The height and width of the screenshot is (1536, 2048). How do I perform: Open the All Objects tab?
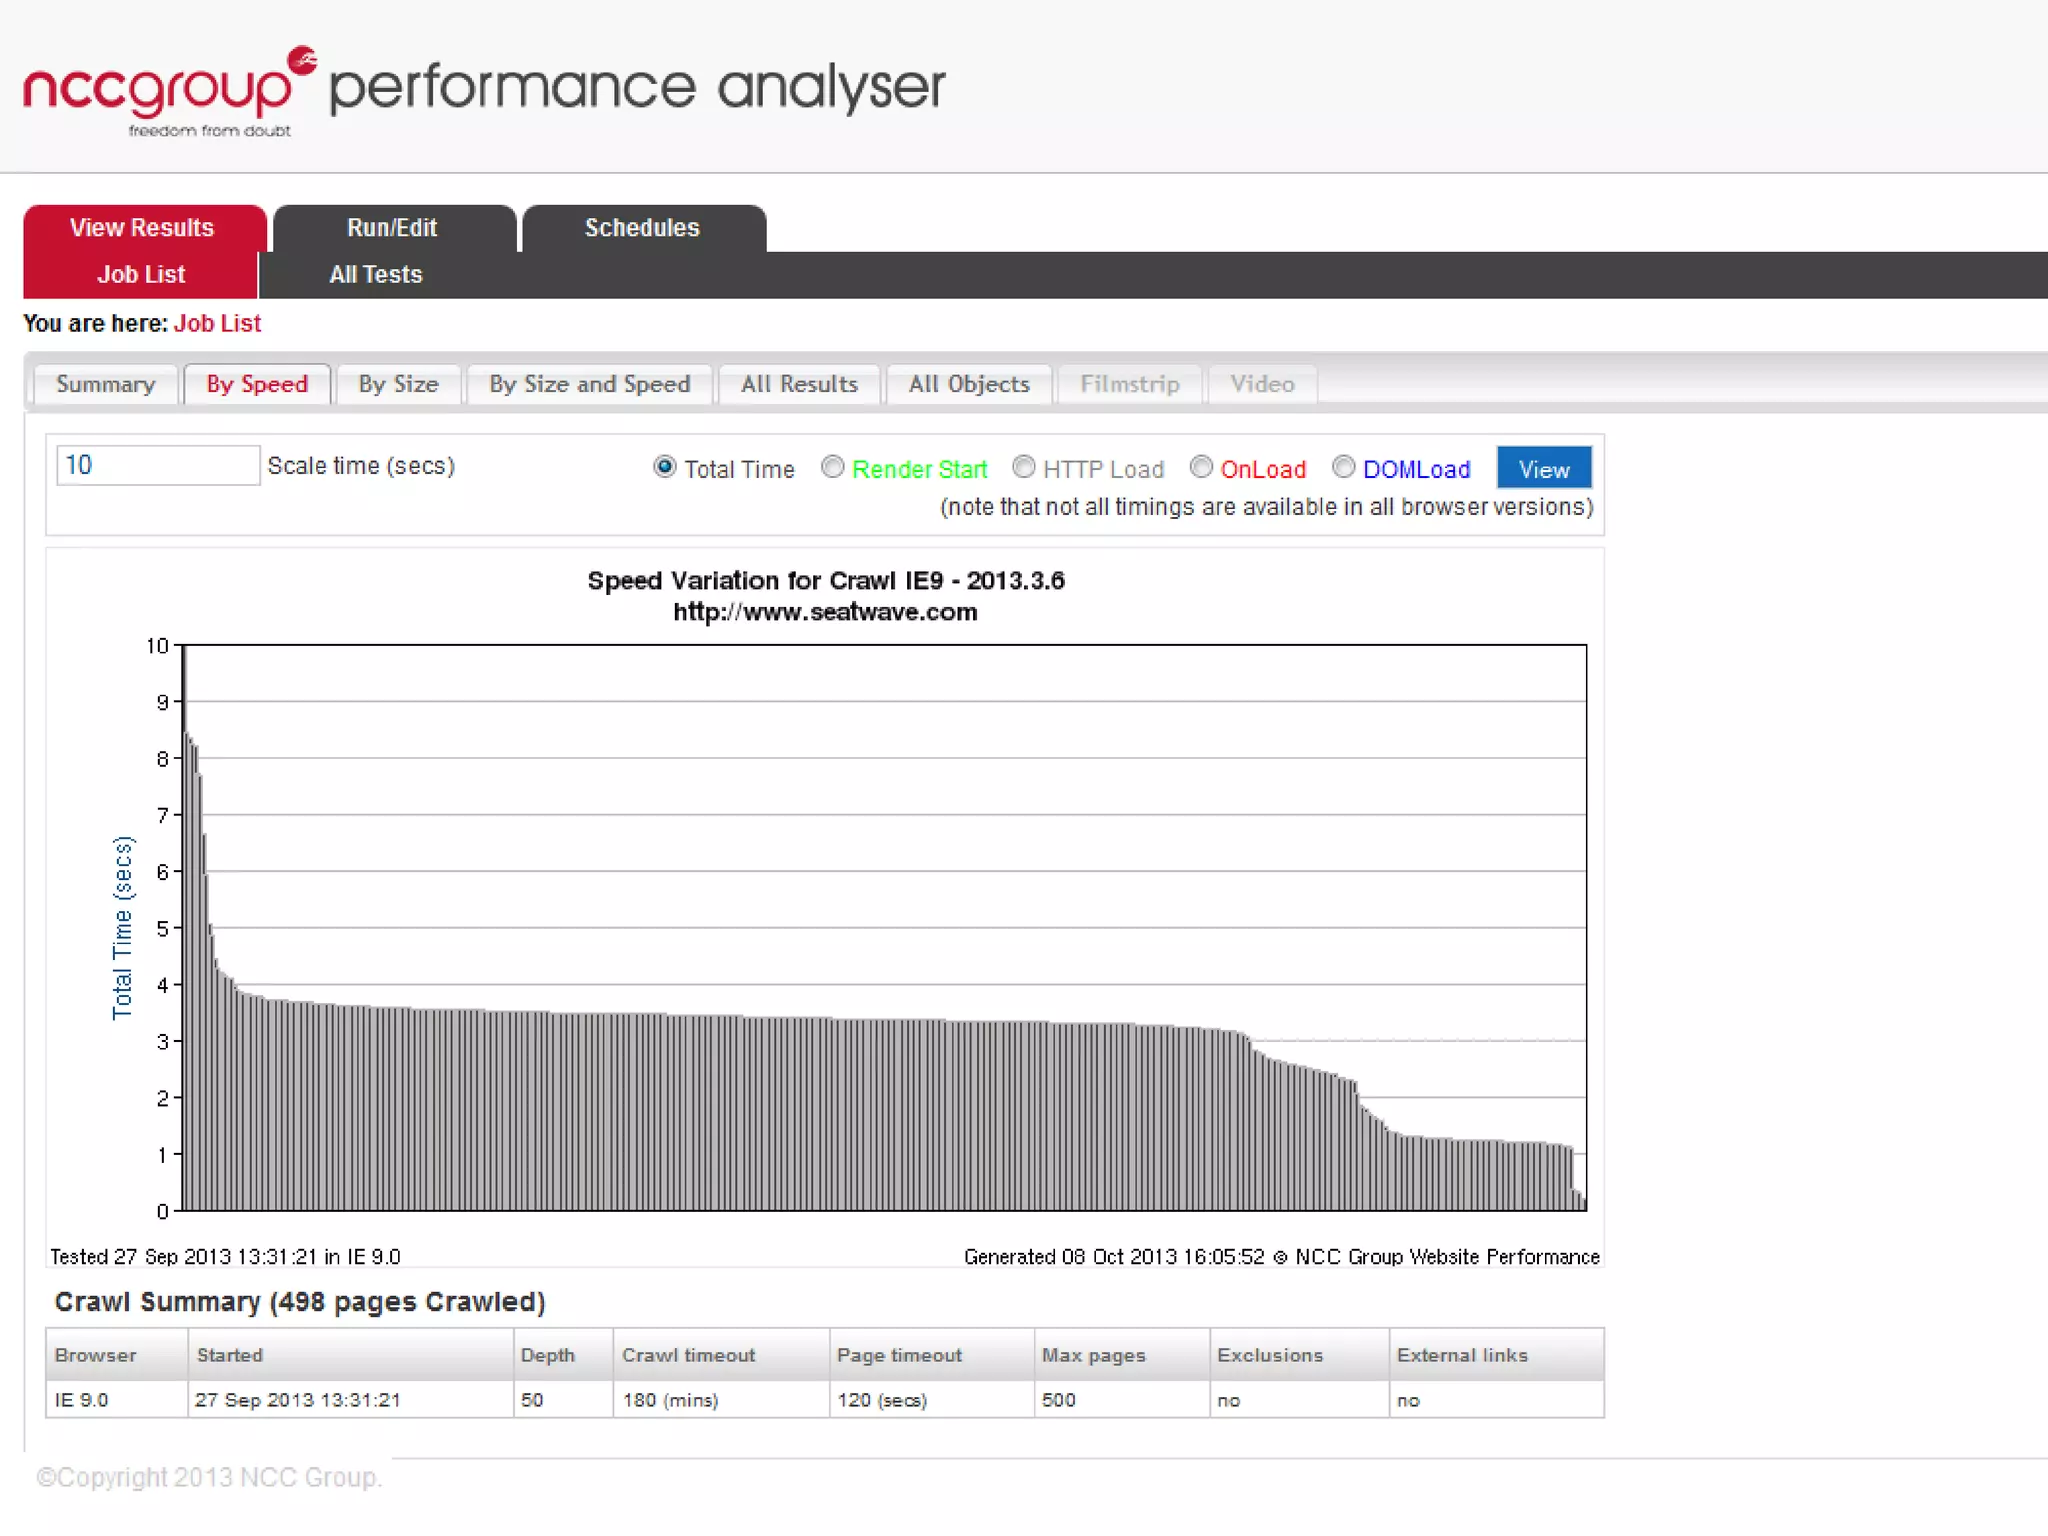[x=968, y=385]
